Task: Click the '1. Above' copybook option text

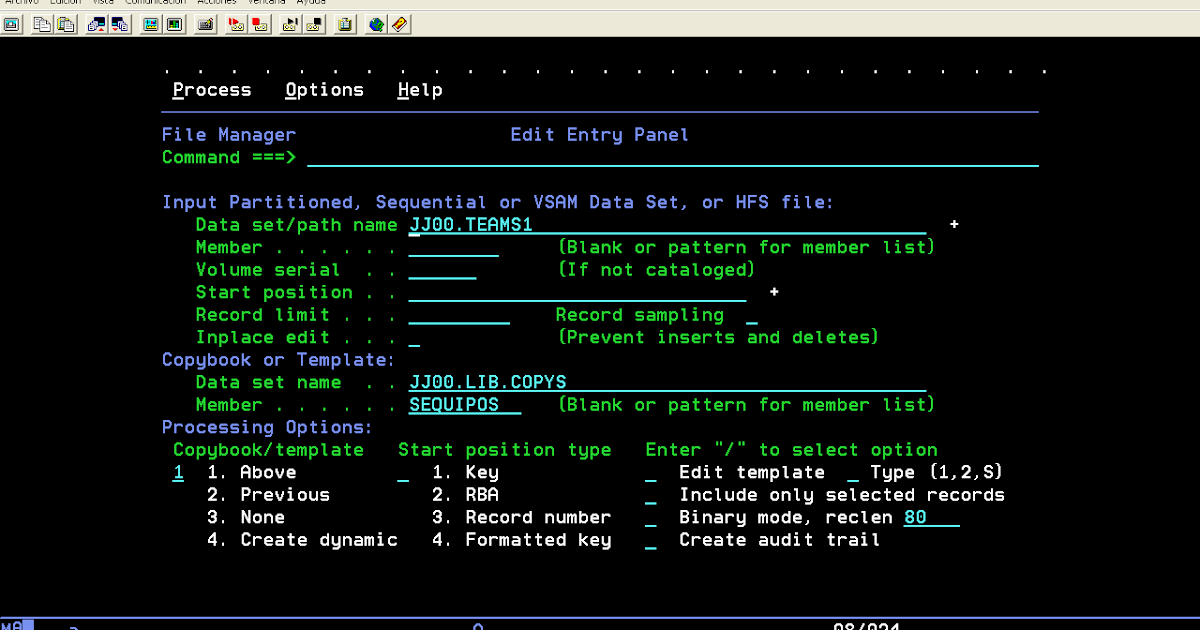Action: tap(251, 472)
